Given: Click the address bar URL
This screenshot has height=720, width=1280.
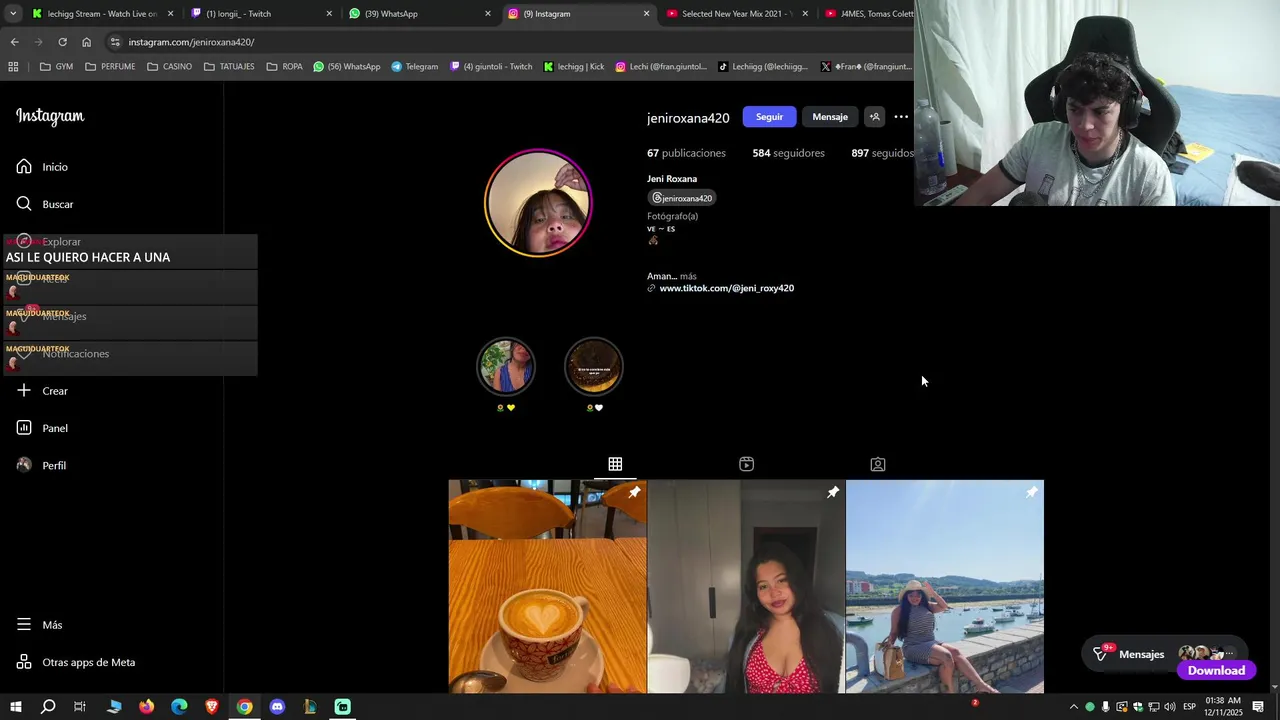Looking at the screenshot, I should [191, 42].
